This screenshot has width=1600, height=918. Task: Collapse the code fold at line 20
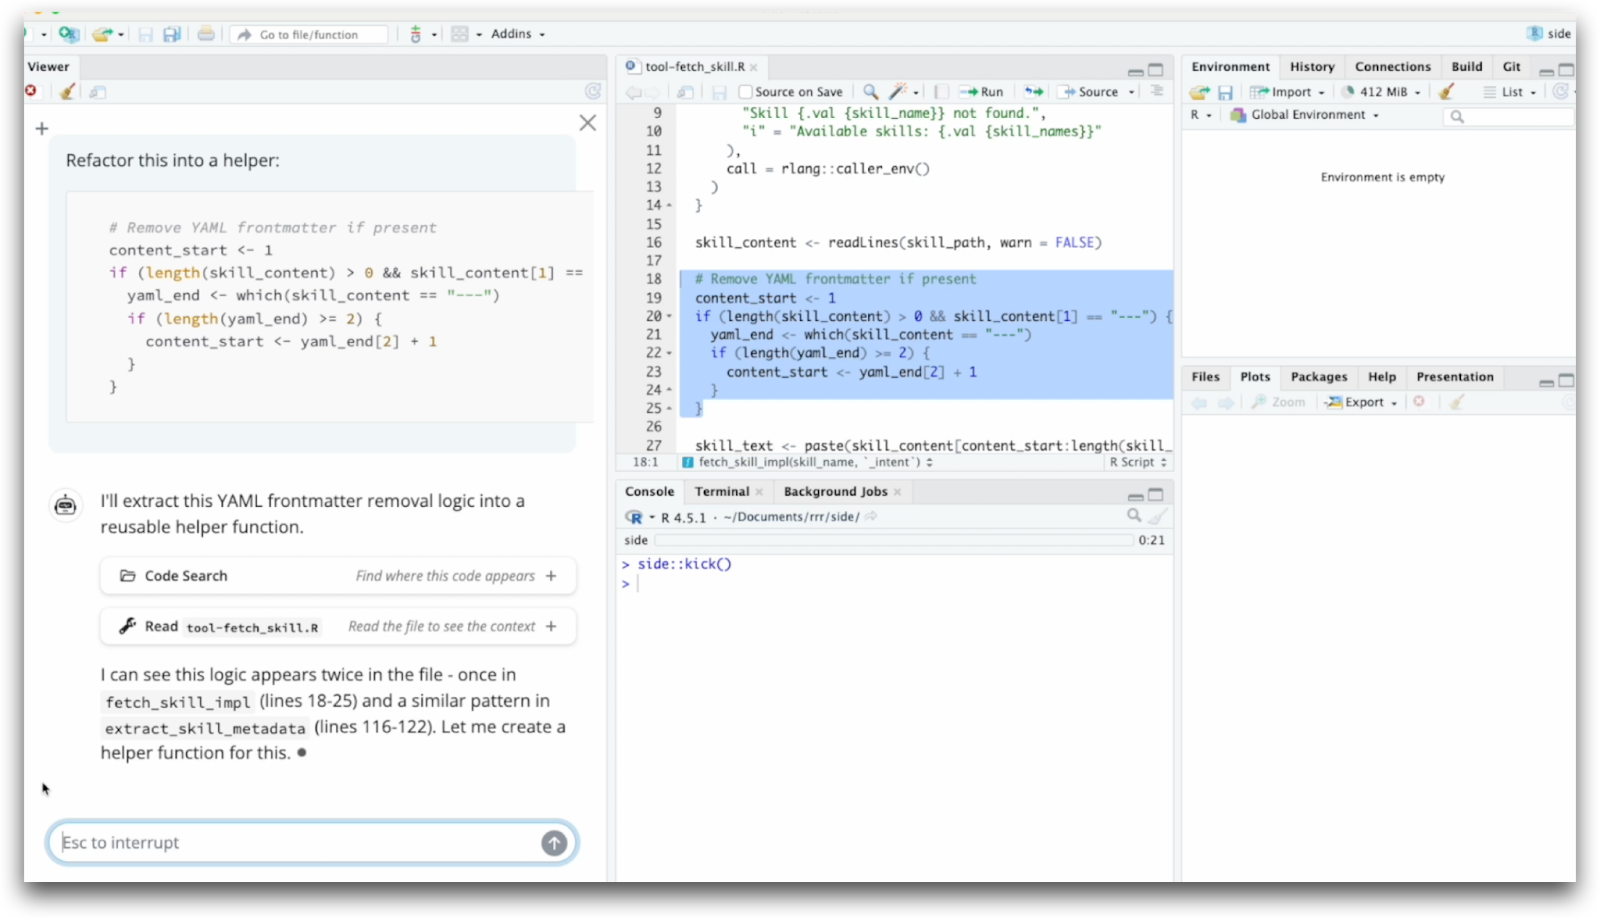pos(670,317)
